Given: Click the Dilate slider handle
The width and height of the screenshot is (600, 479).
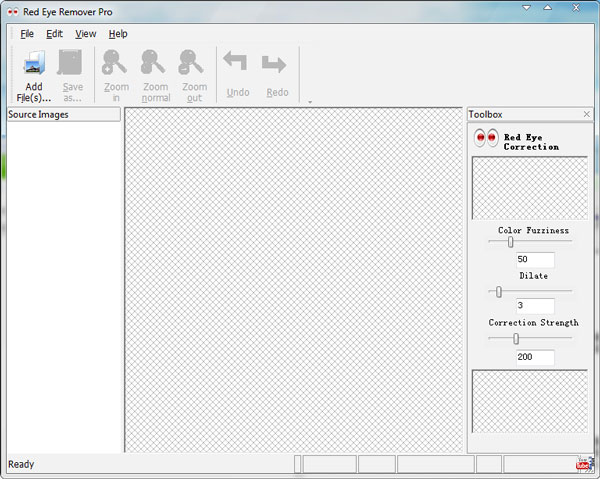Looking at the screenshot, I should click(x=499, y=292).
